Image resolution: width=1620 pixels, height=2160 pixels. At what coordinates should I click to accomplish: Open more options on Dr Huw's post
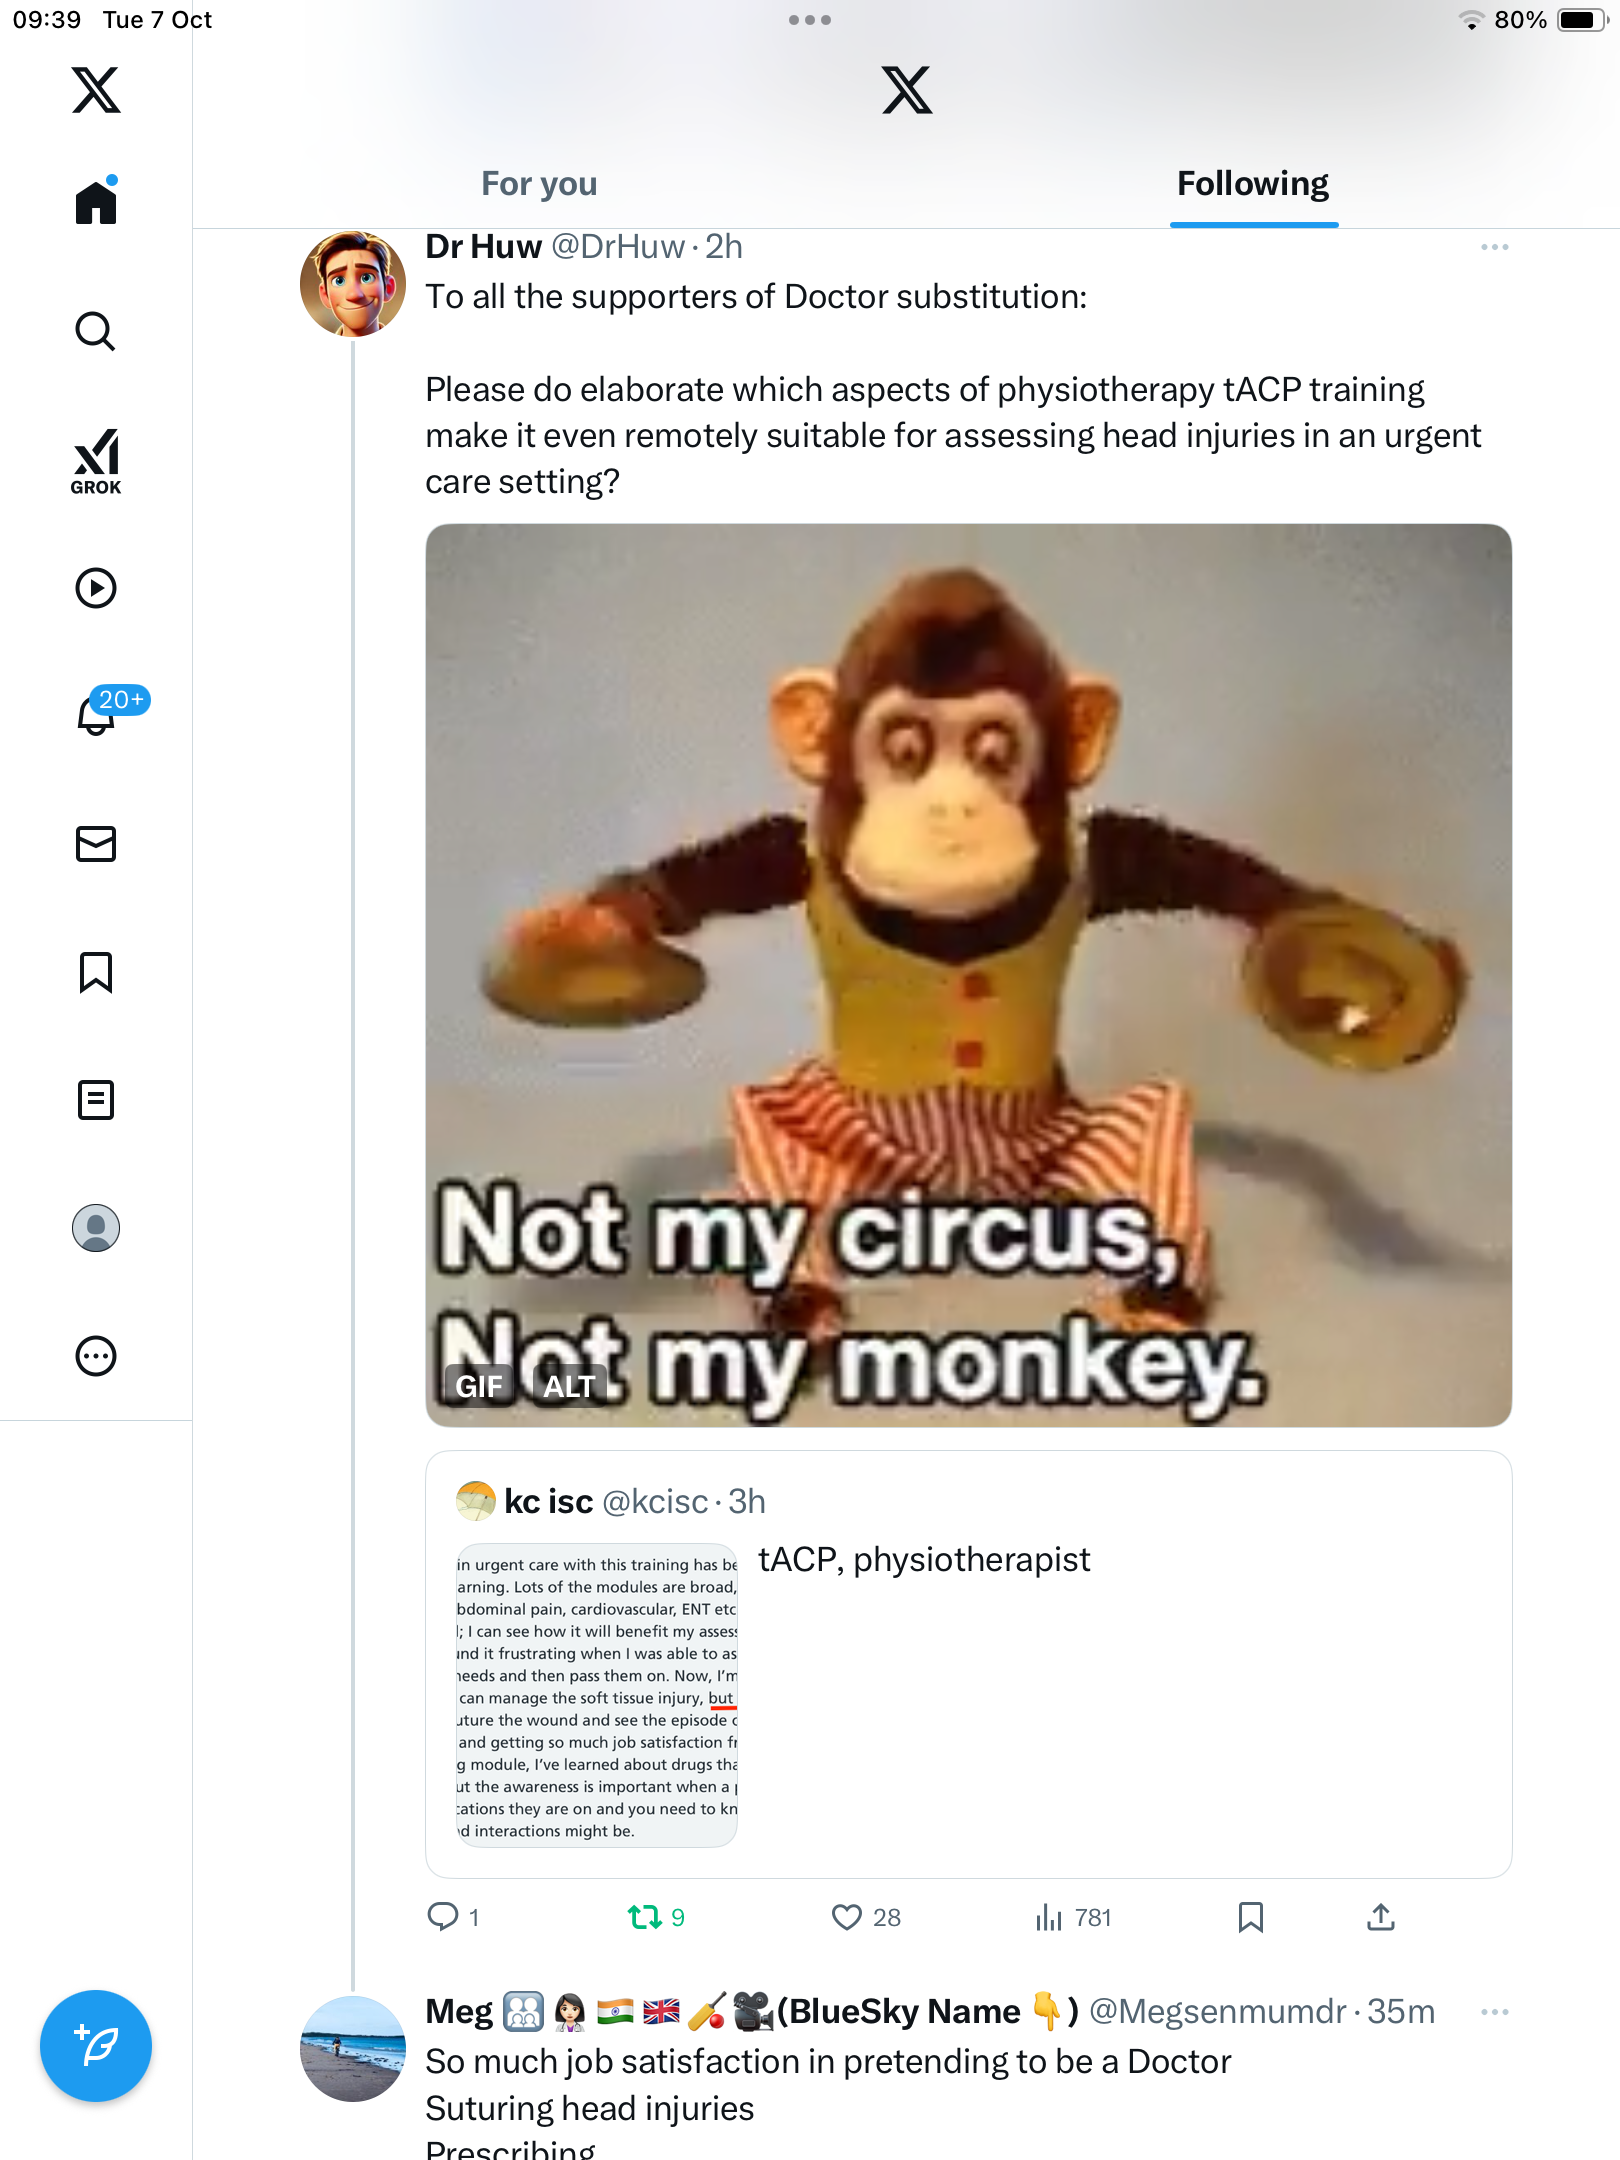pyautogui.click(x=1494, y=247)
